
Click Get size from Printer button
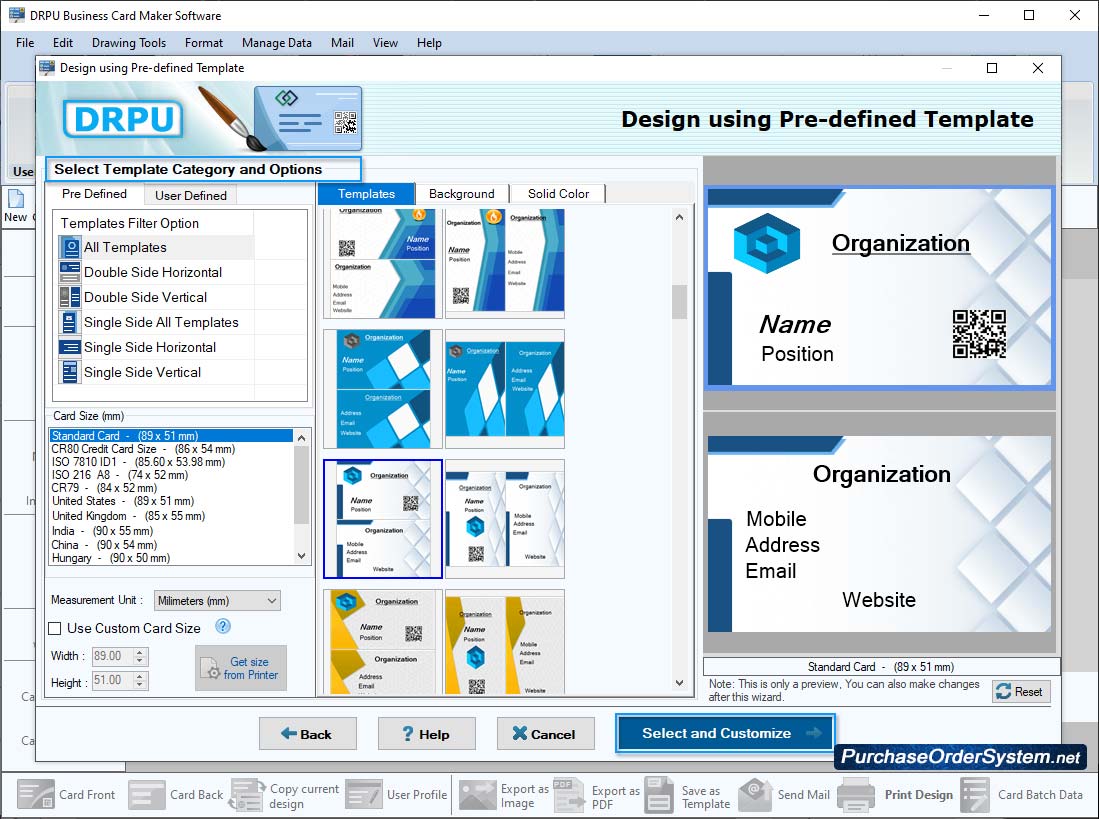240,668
